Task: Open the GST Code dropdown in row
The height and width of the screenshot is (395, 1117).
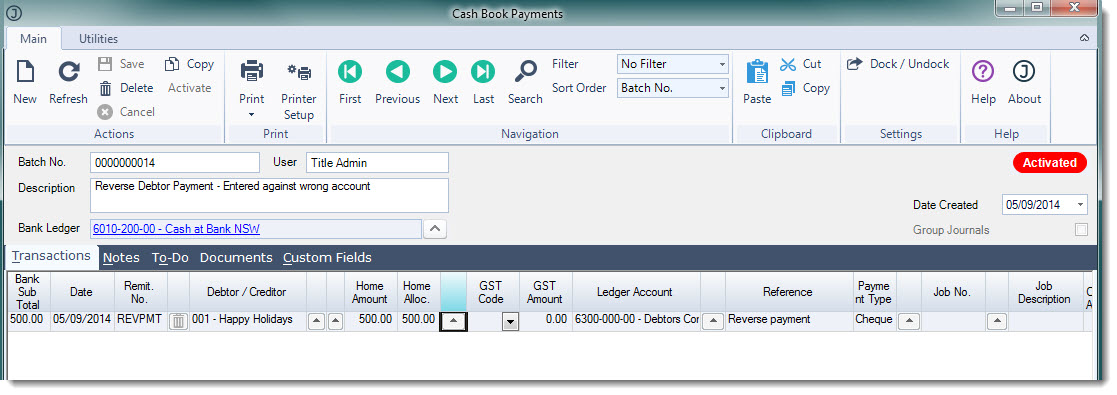Action: (x=510, y=322)
